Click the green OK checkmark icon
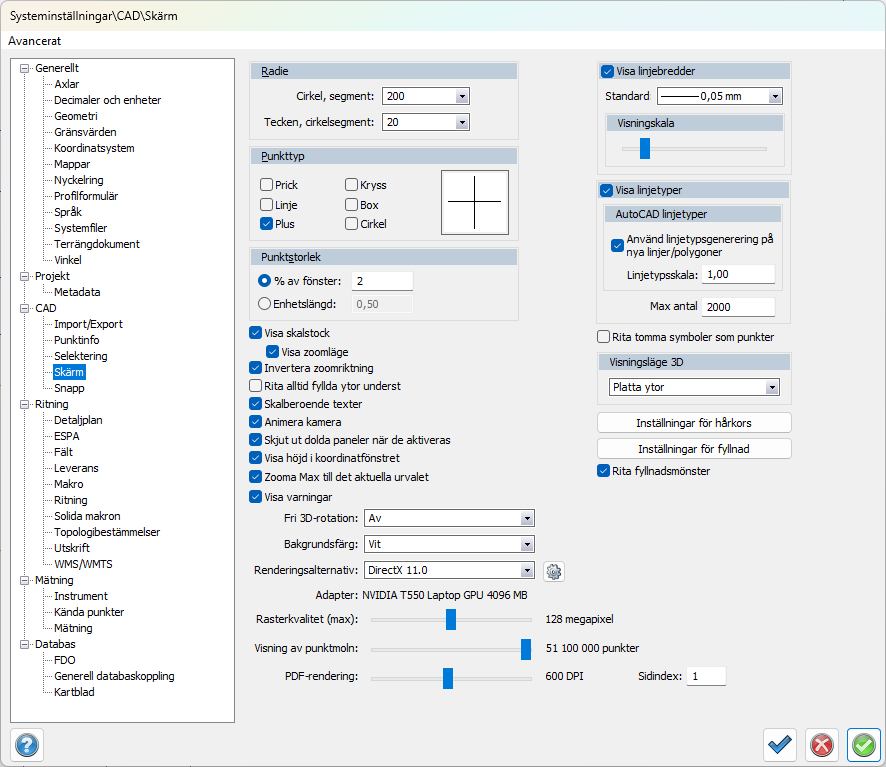 863,745
